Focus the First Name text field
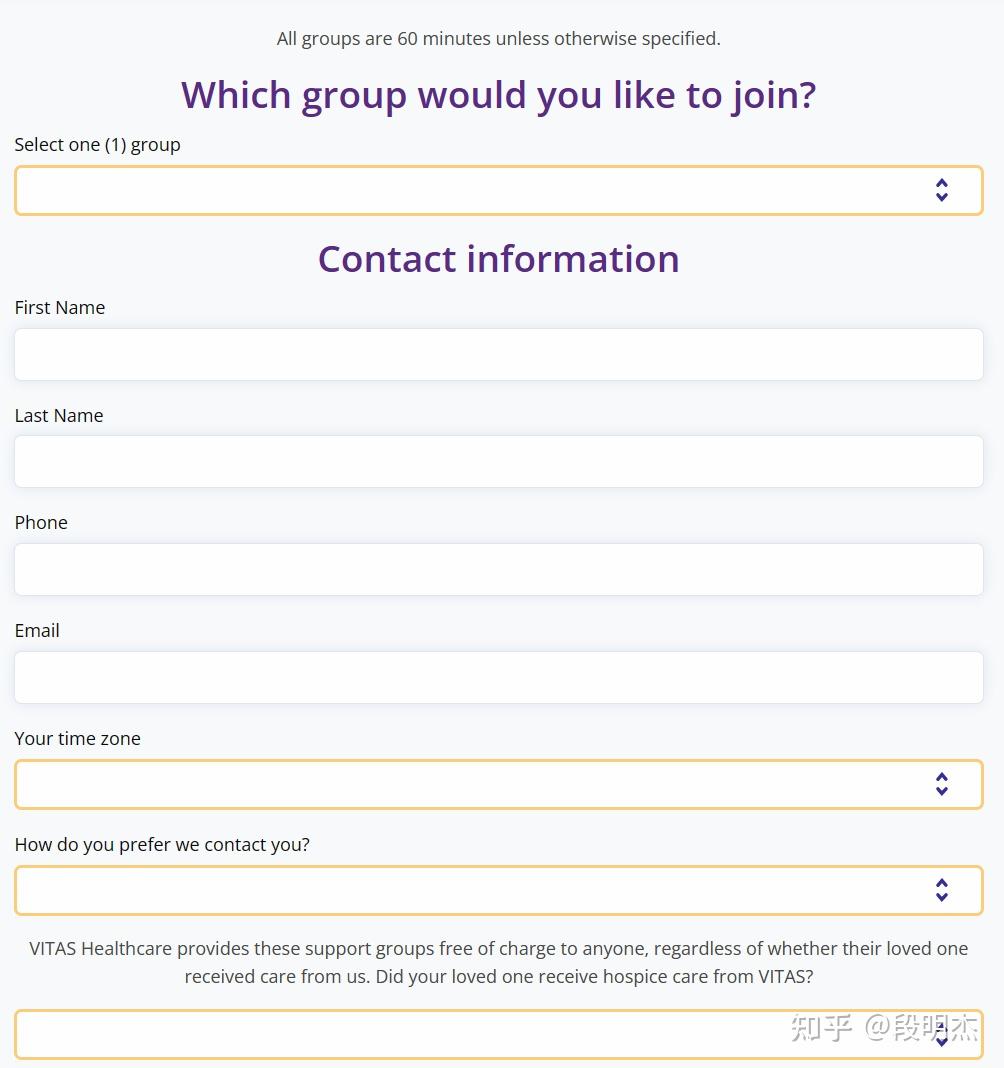 [498, 354]
